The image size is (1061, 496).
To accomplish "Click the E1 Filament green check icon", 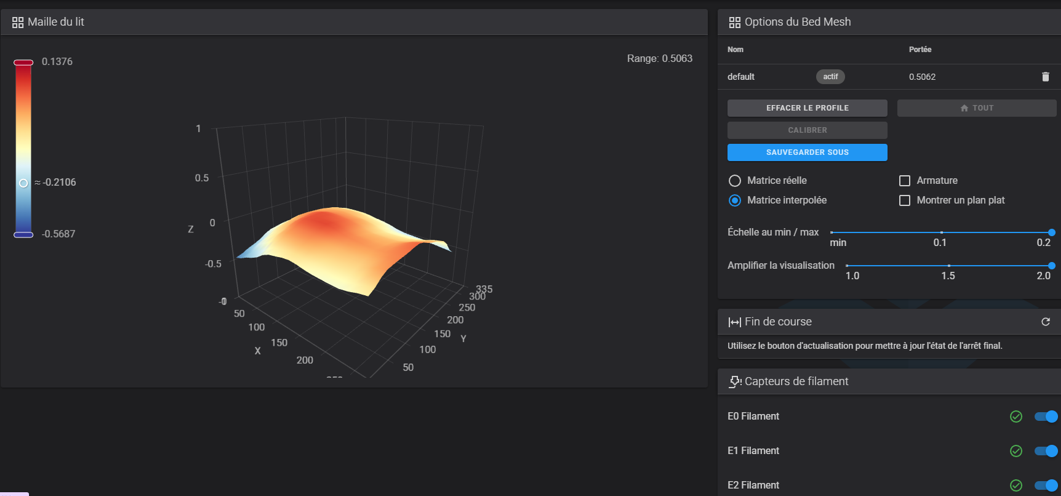I will point(1016,451).
